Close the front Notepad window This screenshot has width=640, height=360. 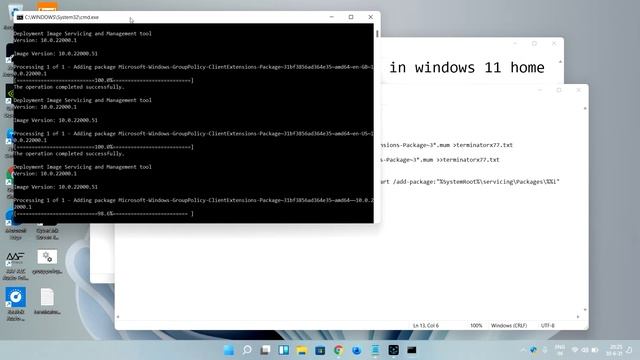(x=578, y=90)
